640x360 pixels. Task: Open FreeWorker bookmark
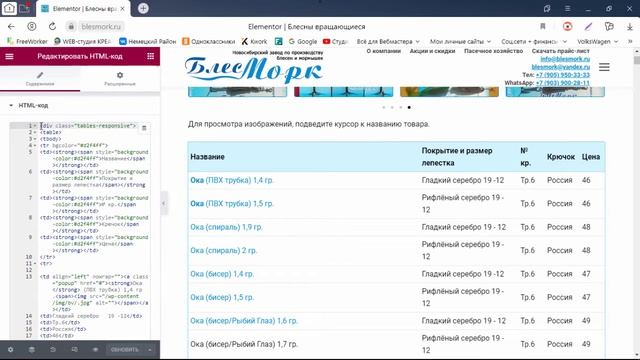(27, 41)
